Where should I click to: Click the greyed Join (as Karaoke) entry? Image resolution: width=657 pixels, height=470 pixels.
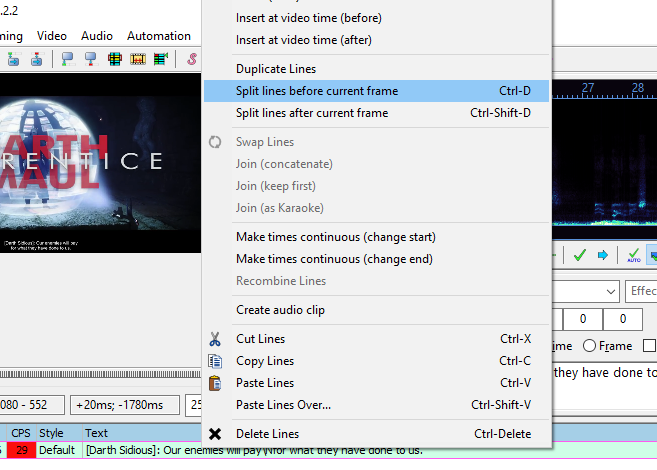pos(376,208)
